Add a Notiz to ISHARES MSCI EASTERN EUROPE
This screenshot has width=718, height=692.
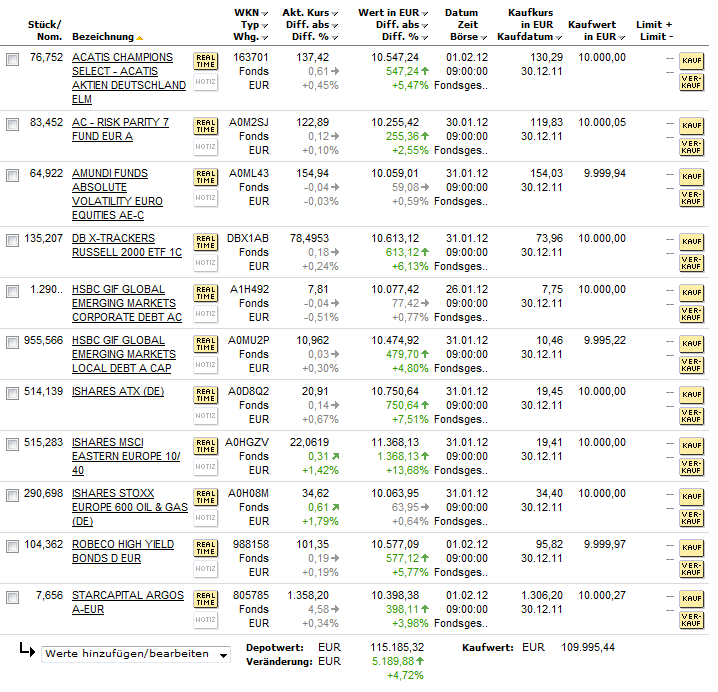pos(206,467)
